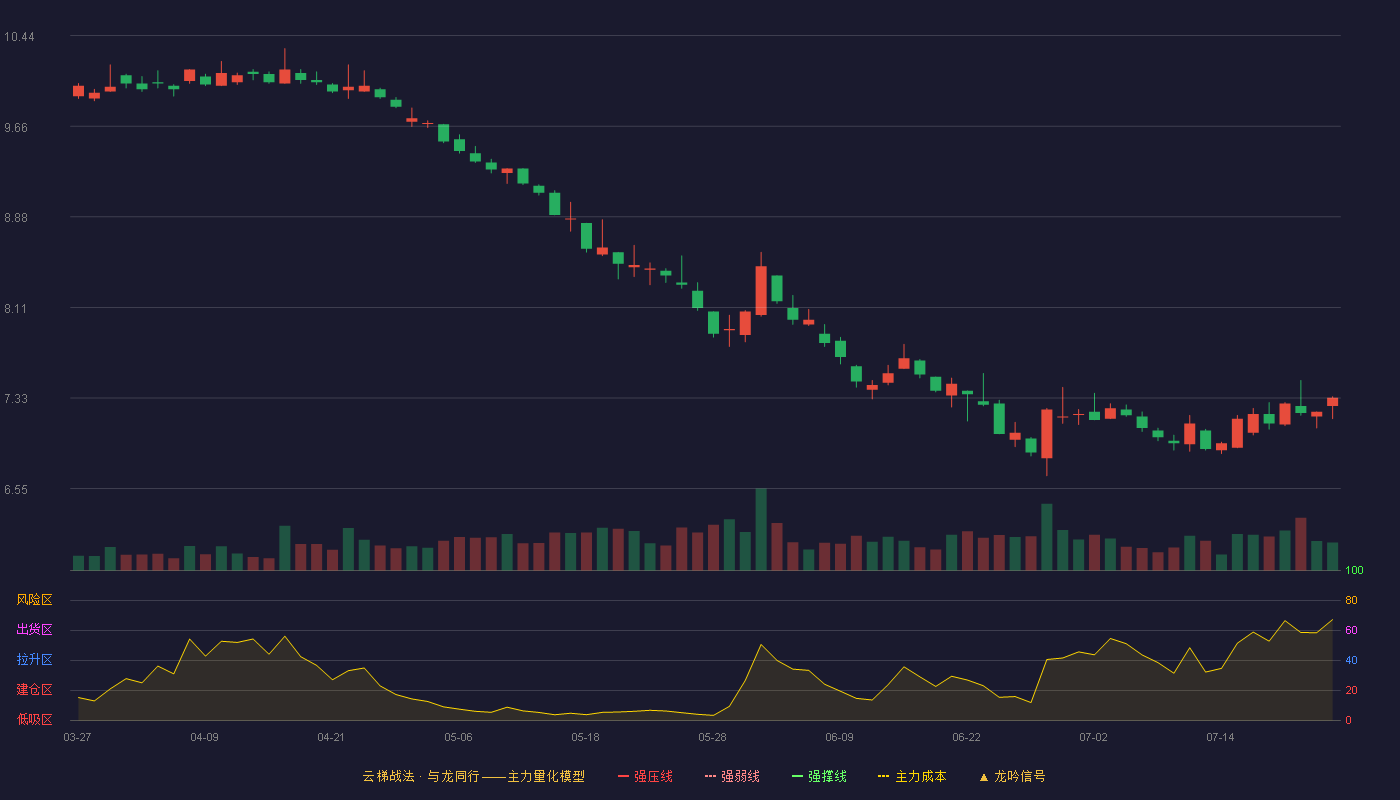Viewport: 1400px width, 800px height.
Task: Click the 03-27 date axis label
Action: 77,737
